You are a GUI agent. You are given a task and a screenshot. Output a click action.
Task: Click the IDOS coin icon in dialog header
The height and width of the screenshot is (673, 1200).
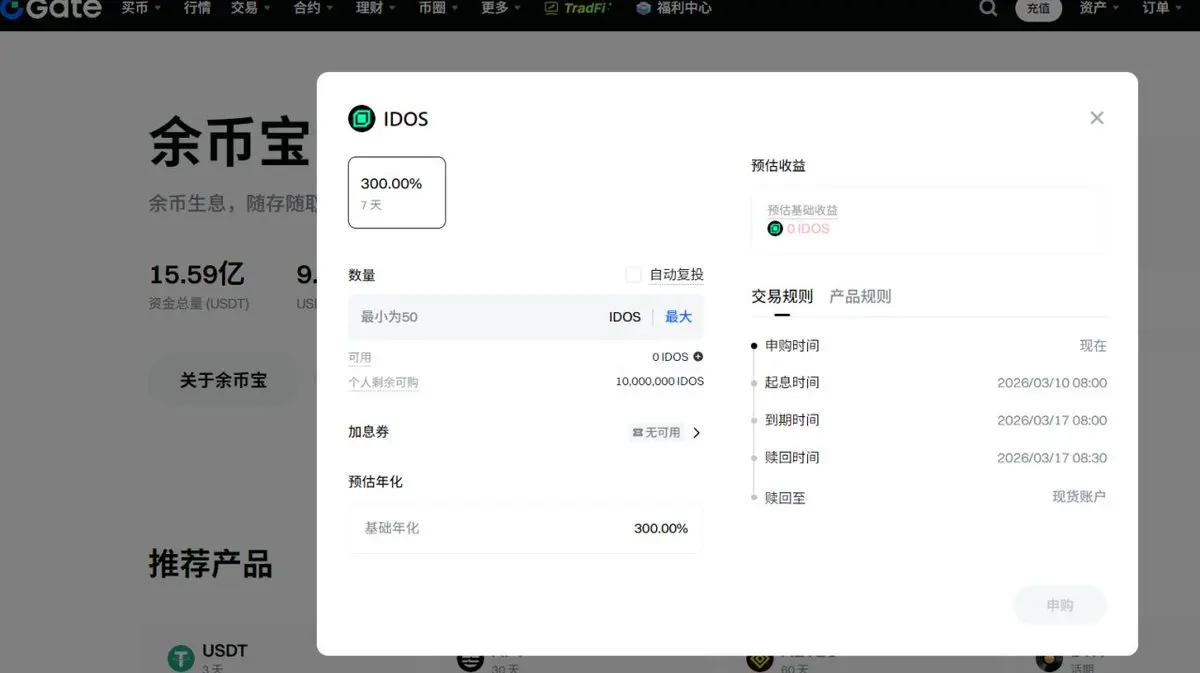pos(361,119)
